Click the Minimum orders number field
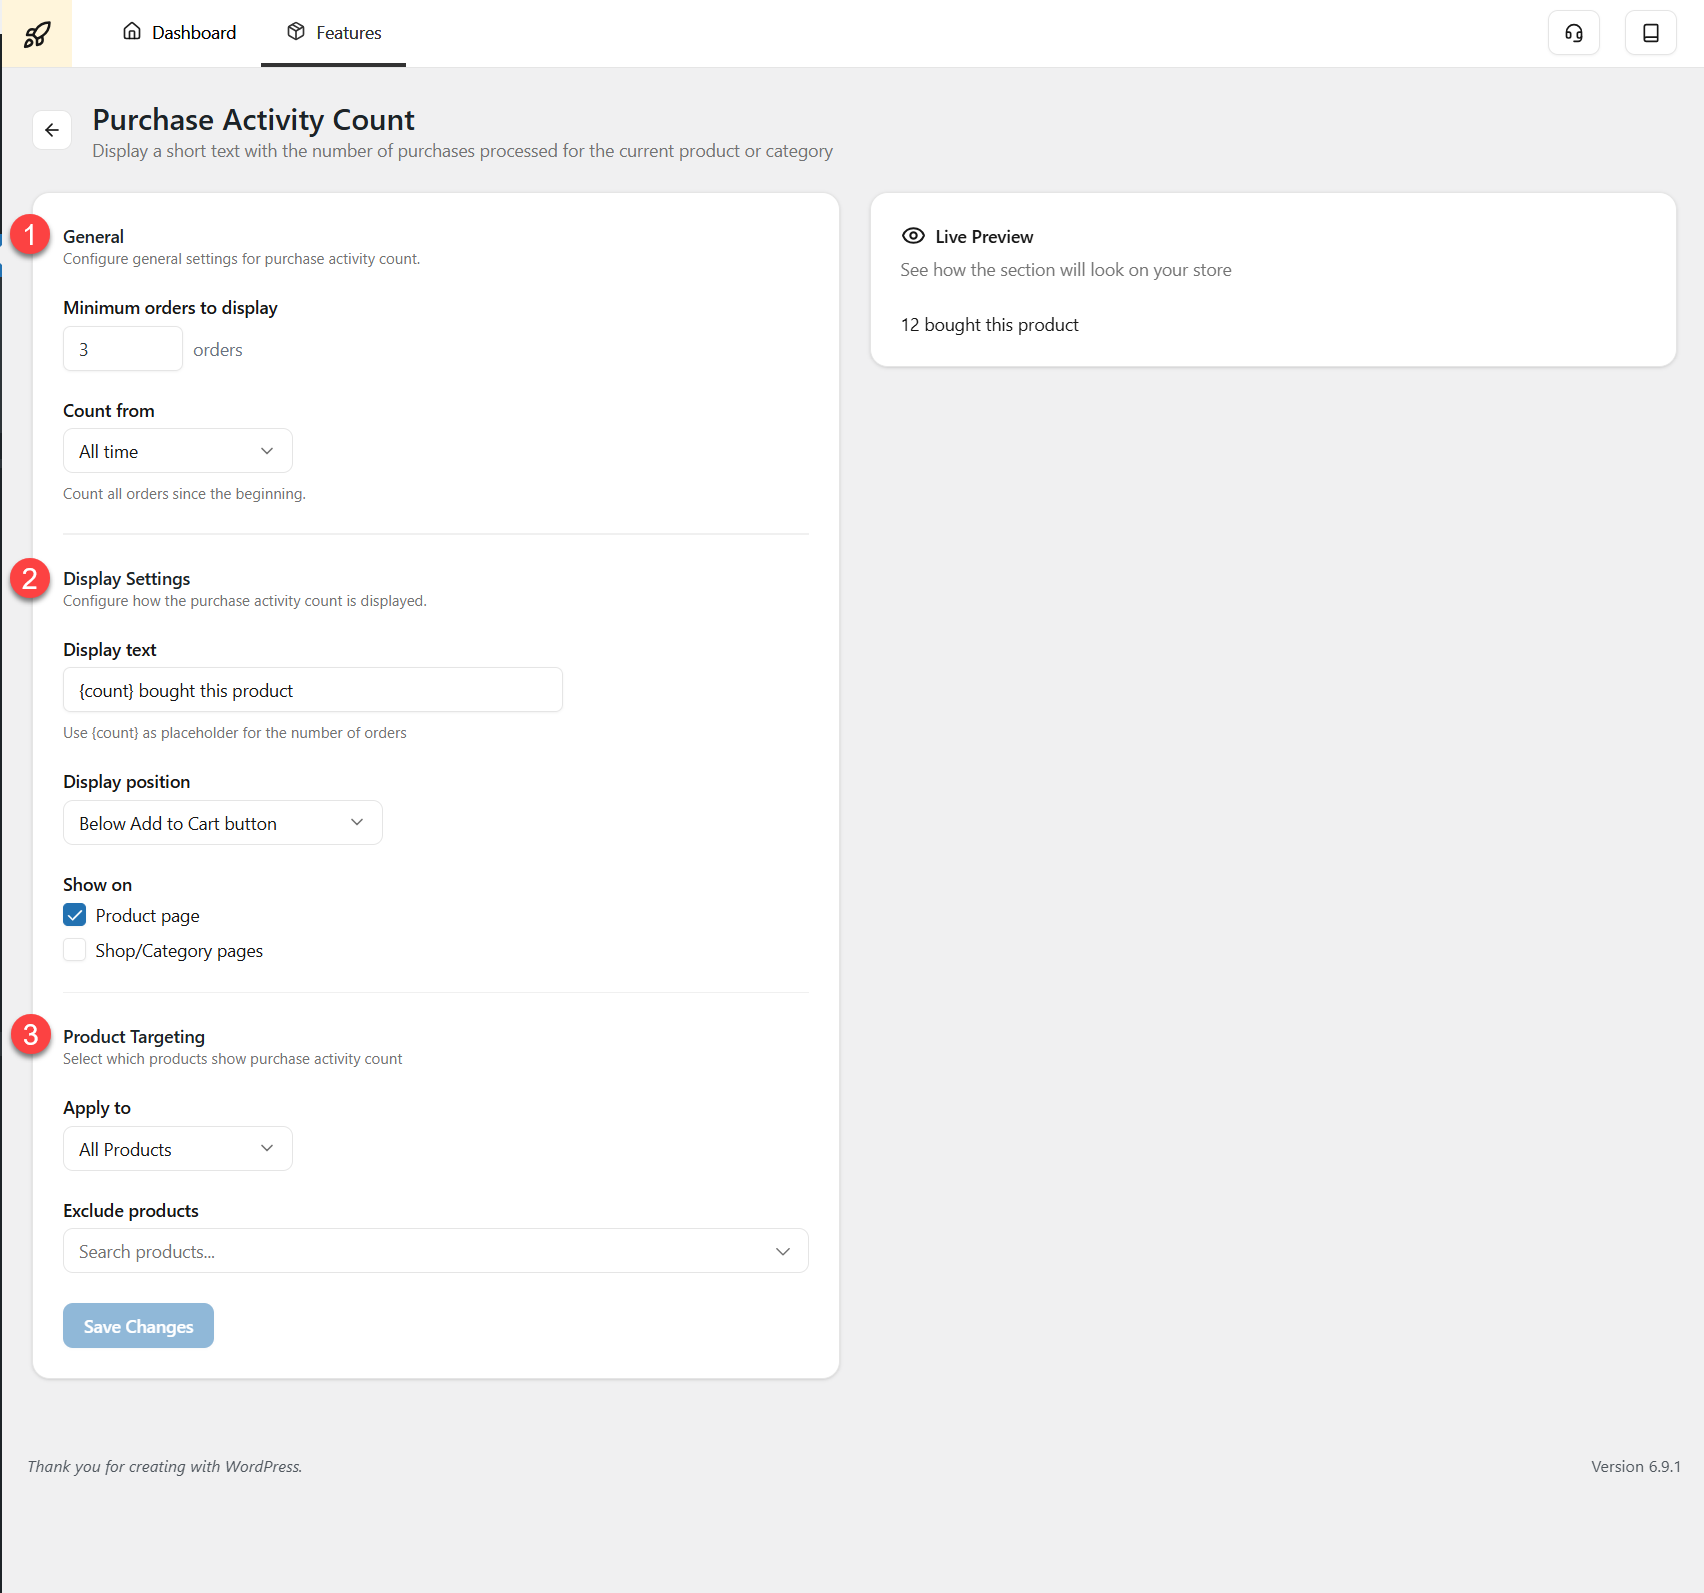Viewport: 1704px width, 1593px height. point(122,349)
